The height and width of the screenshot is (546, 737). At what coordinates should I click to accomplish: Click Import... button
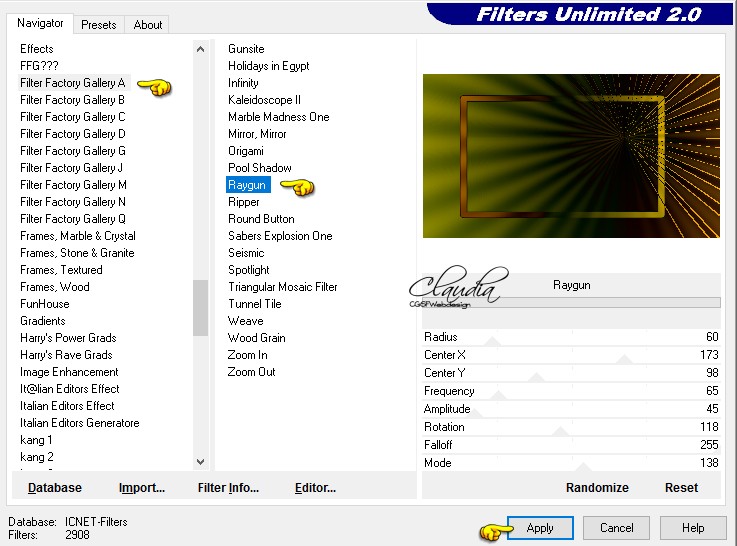(141, 488)
